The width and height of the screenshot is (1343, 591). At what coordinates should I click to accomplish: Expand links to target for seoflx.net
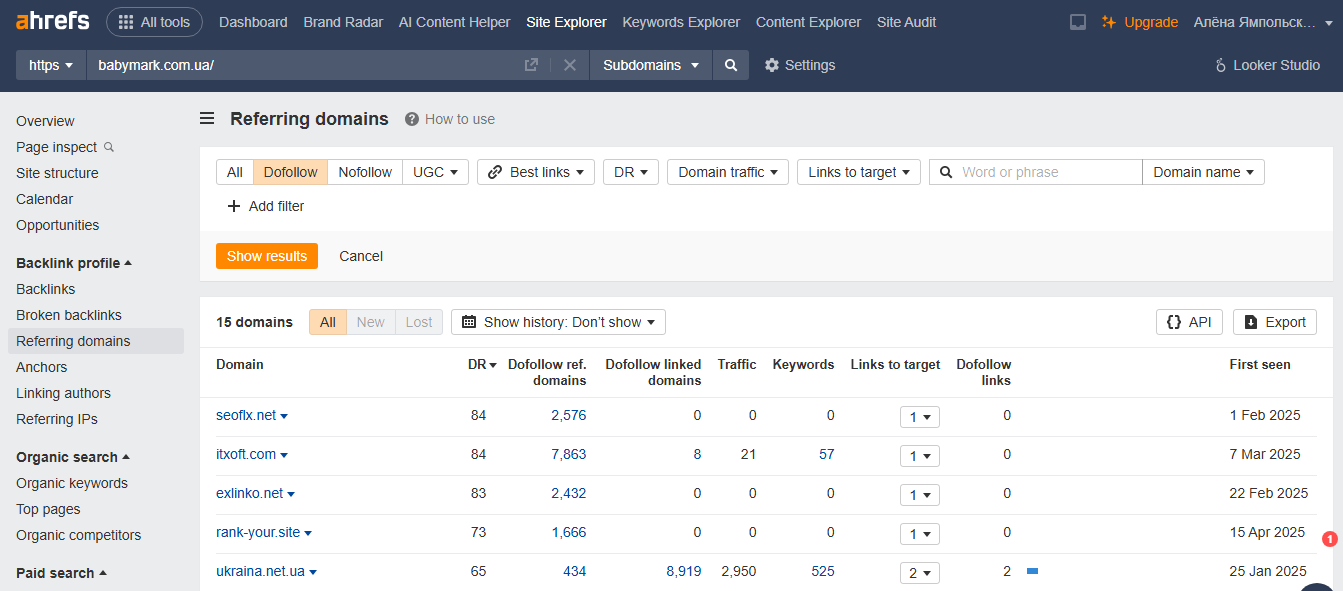(919, 416)
